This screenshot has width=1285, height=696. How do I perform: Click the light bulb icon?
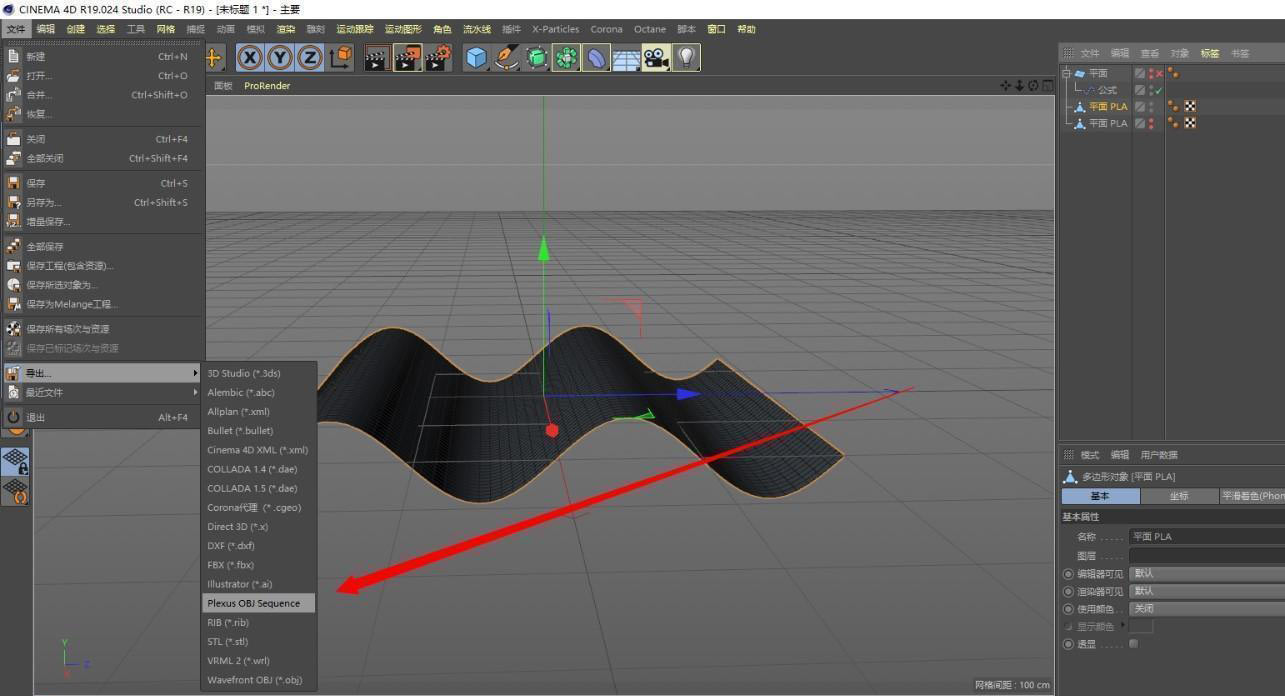click(686, 58)
